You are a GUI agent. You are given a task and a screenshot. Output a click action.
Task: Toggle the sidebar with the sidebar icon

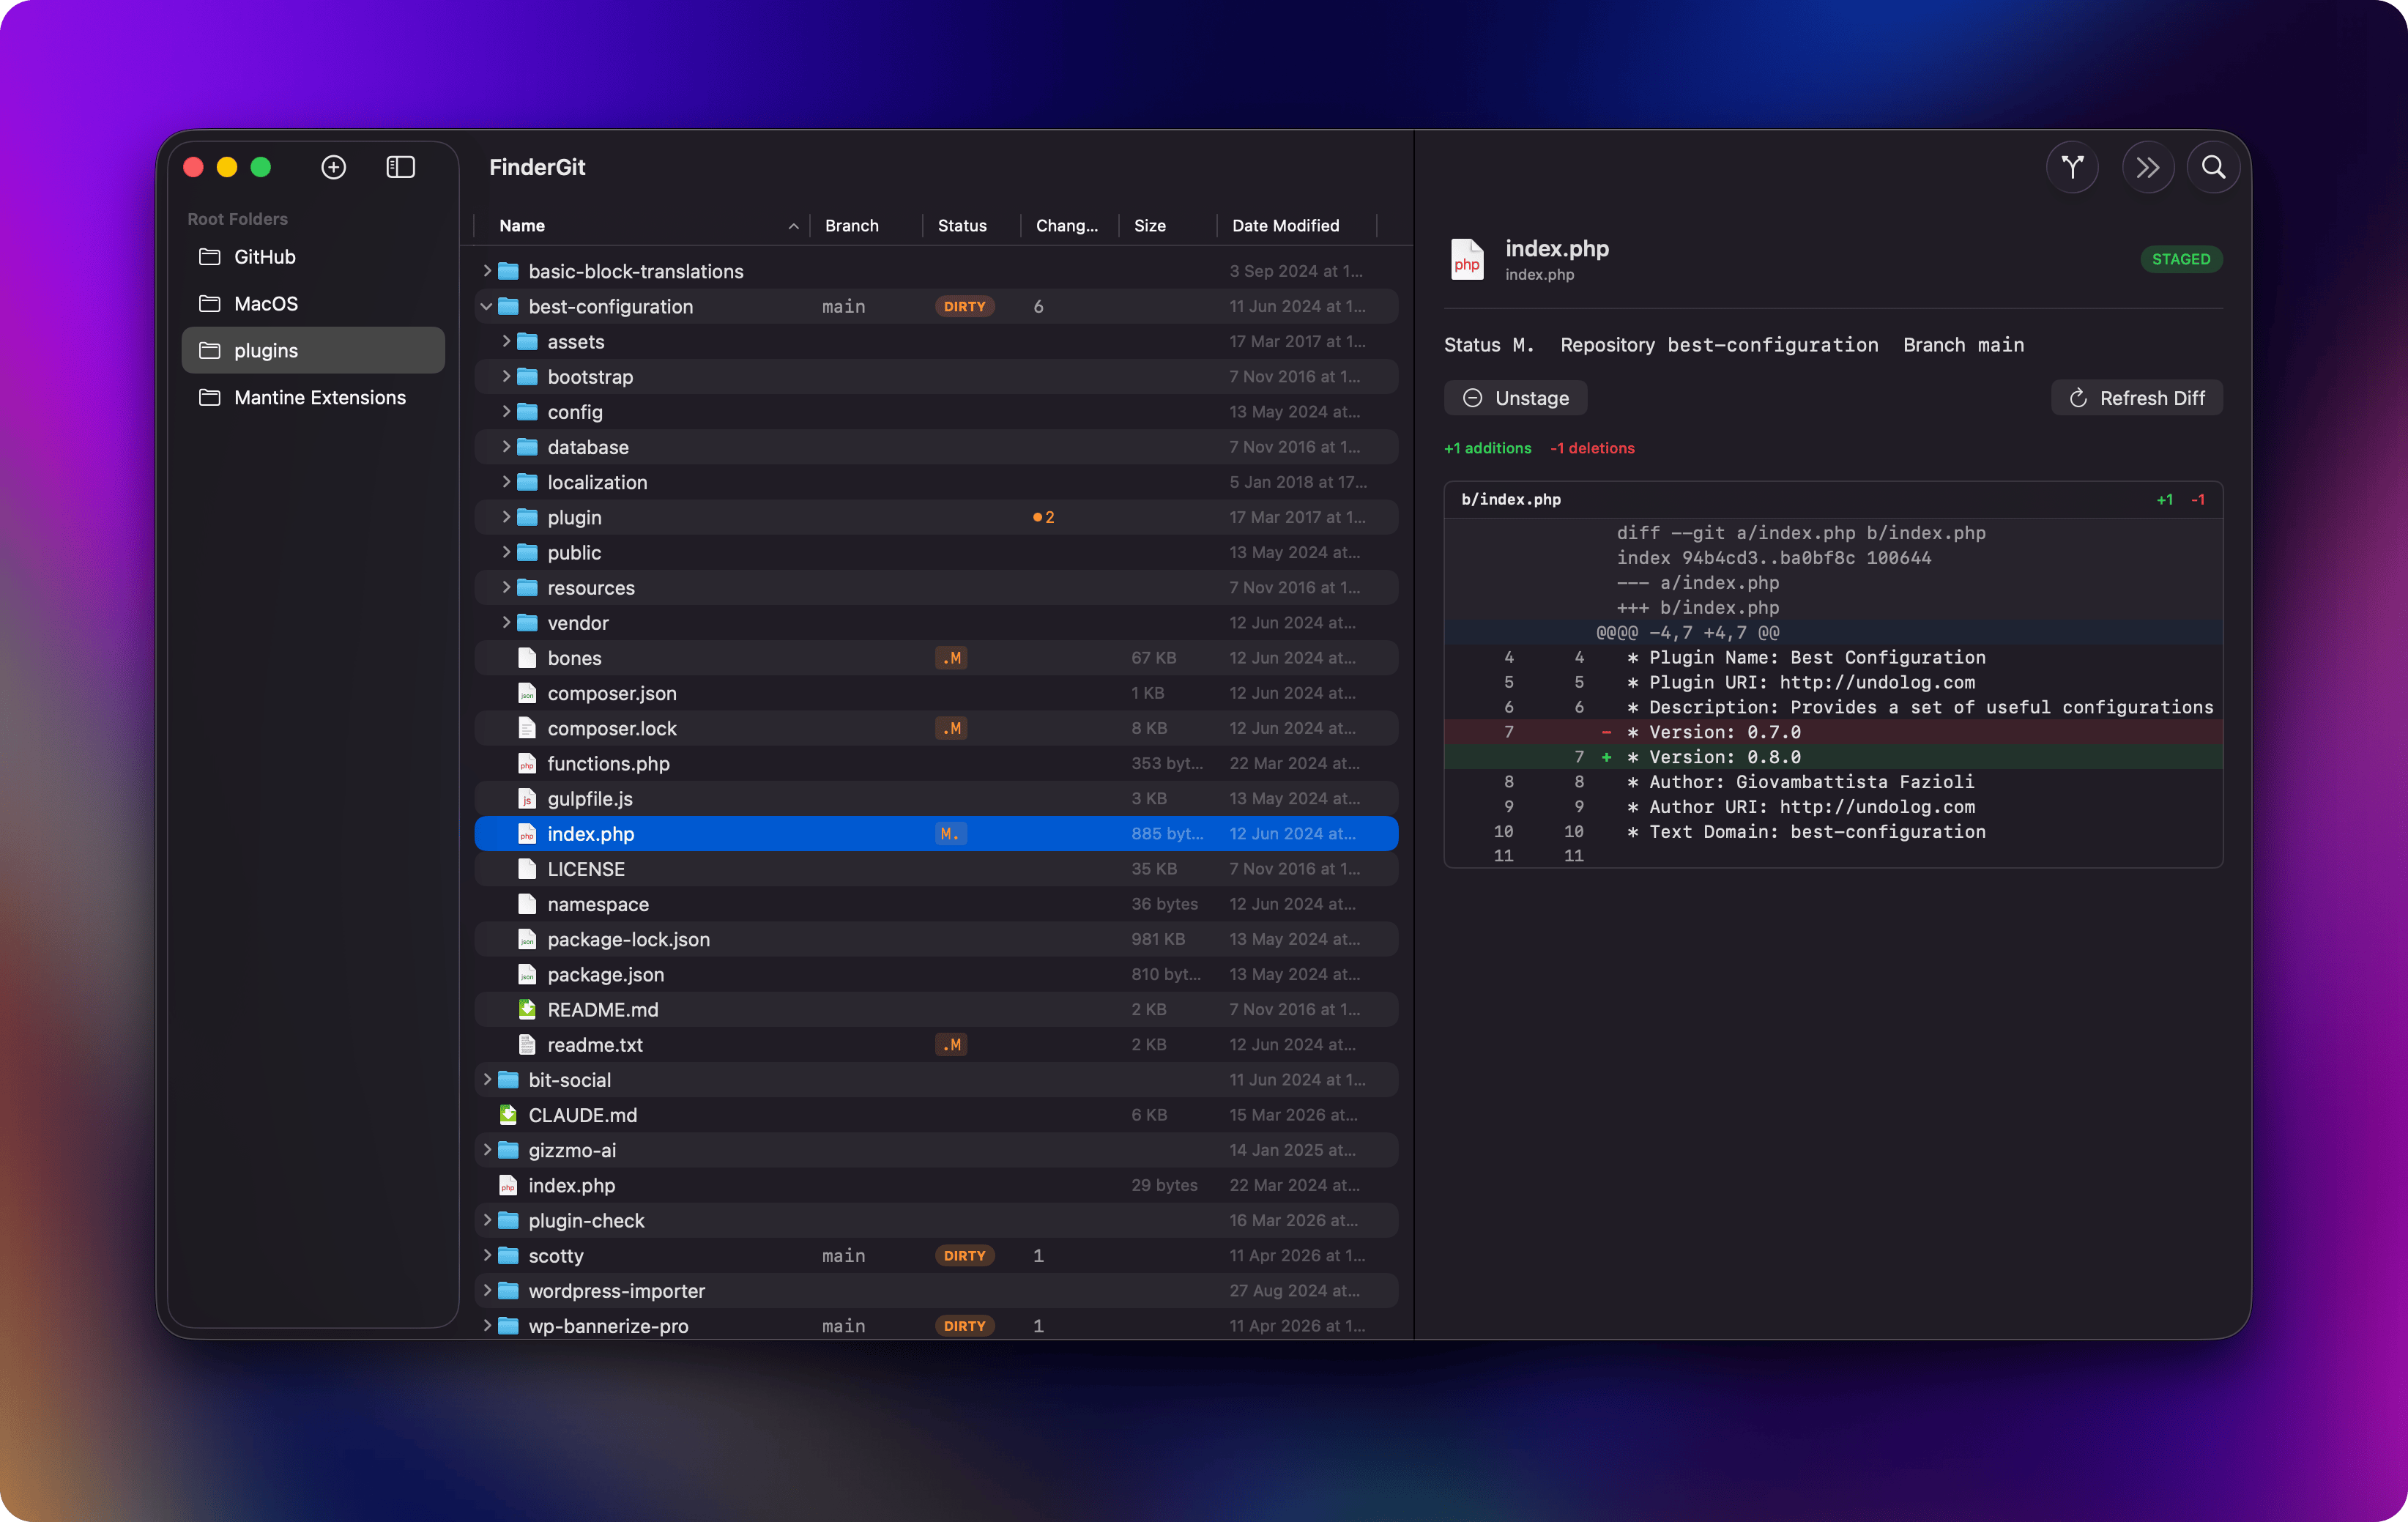pos(399,167)
